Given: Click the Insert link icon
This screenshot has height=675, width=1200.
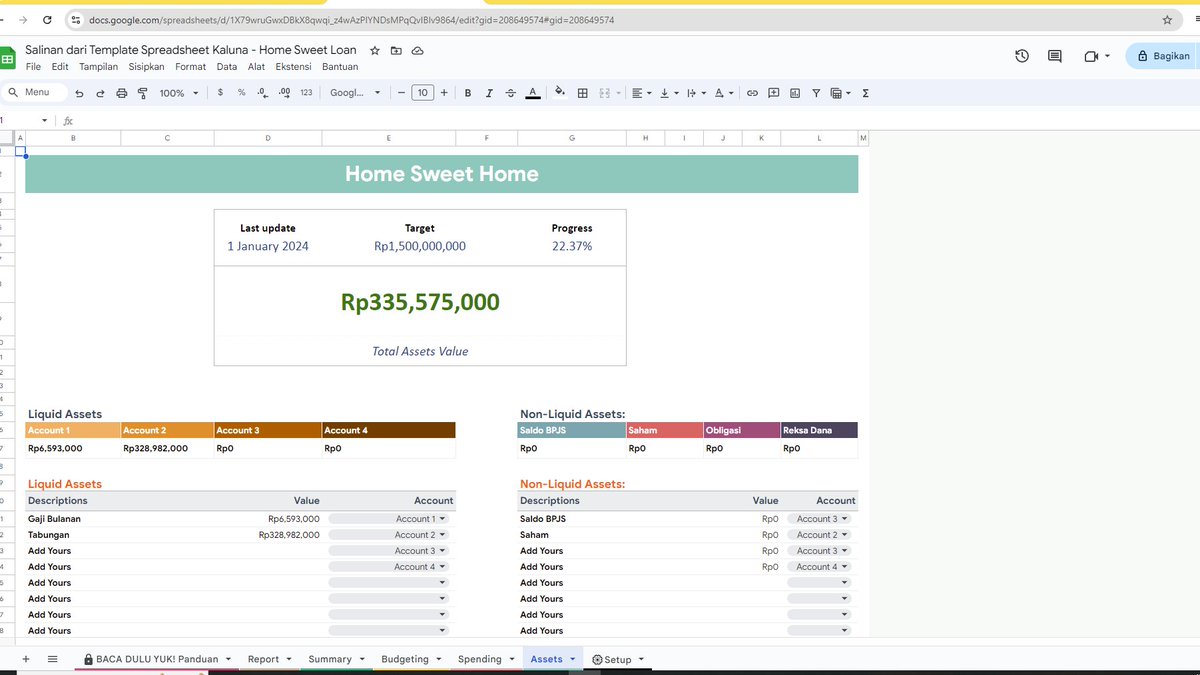Looking at the screenshot, I should click(753, 93).
